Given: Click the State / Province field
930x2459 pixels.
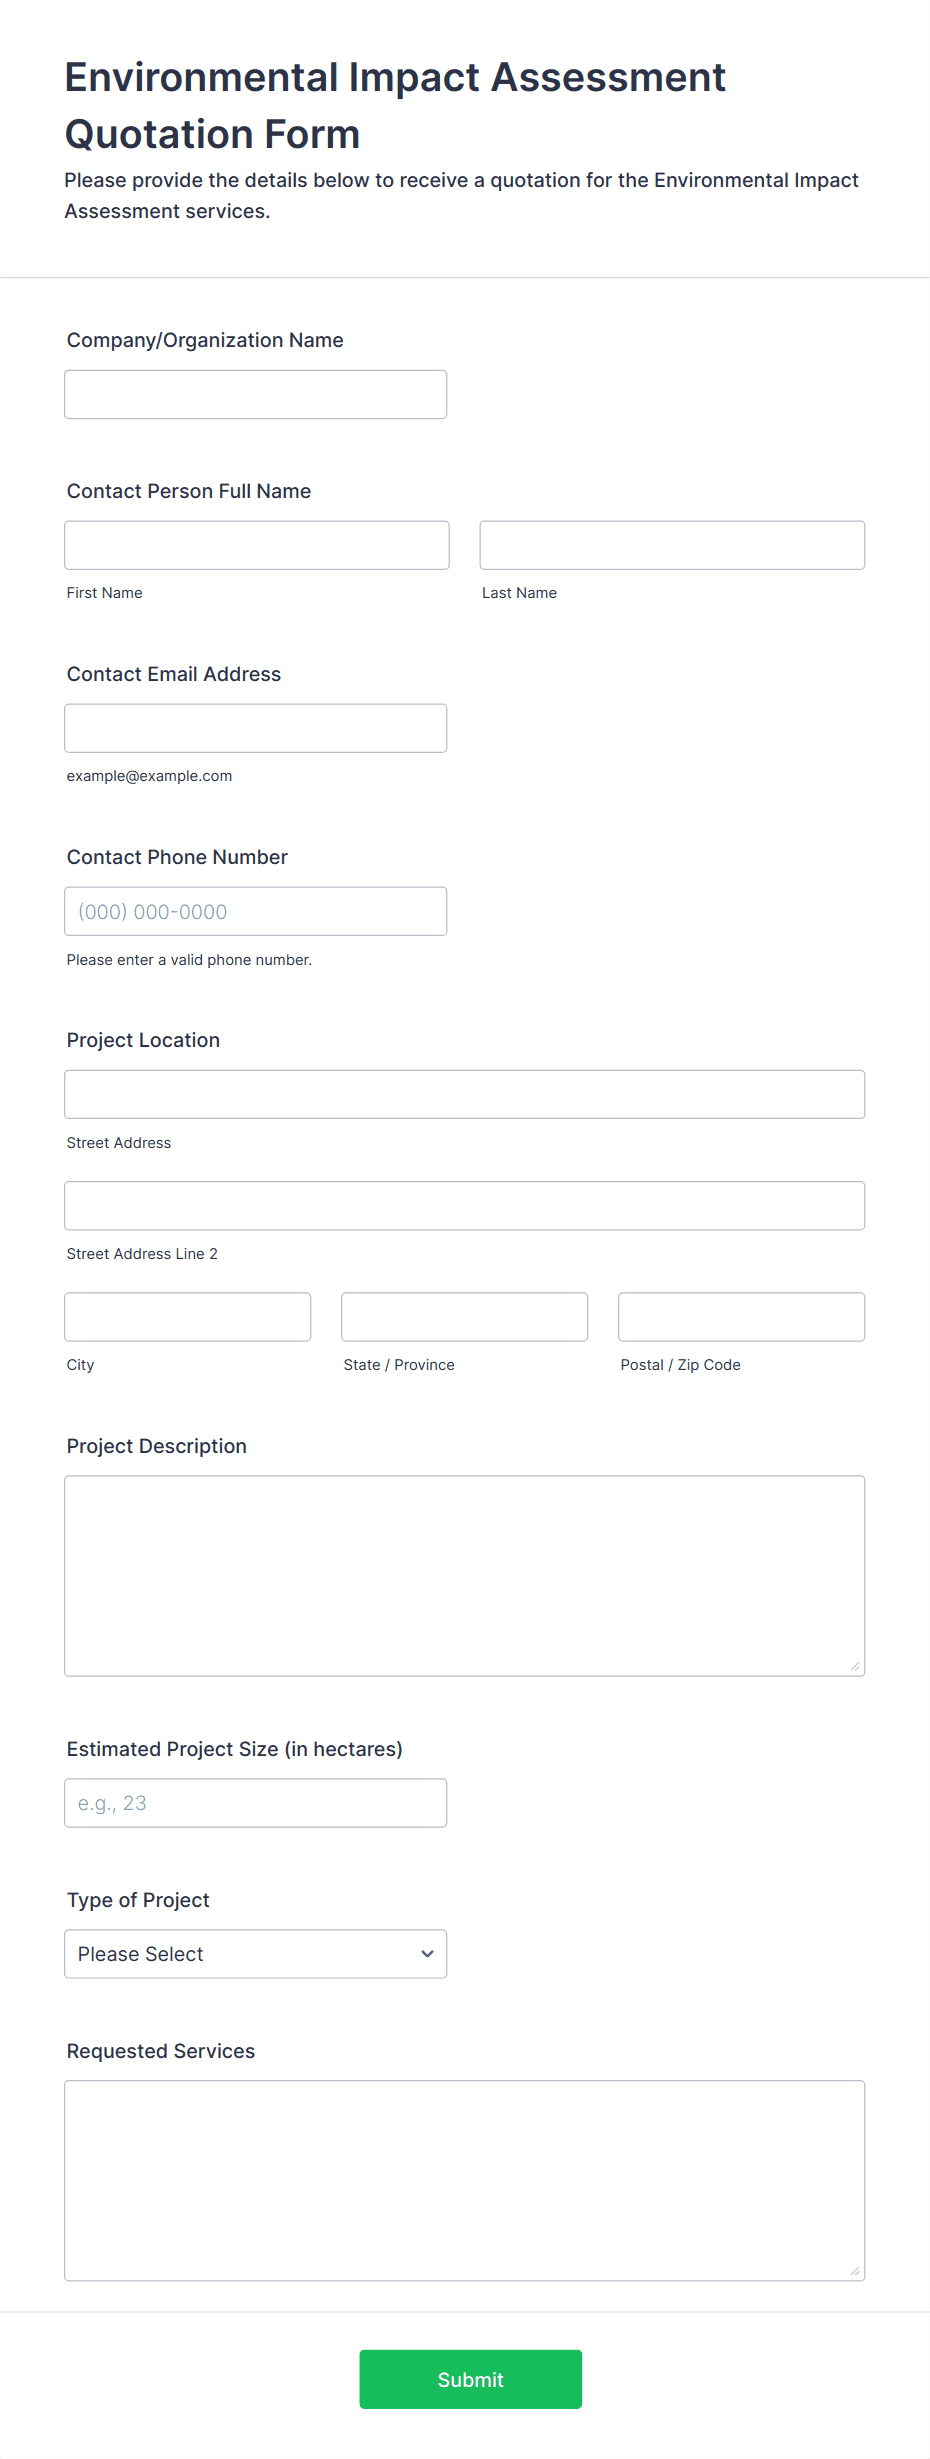Looking at the screenshot, I should coord(464,1316).
